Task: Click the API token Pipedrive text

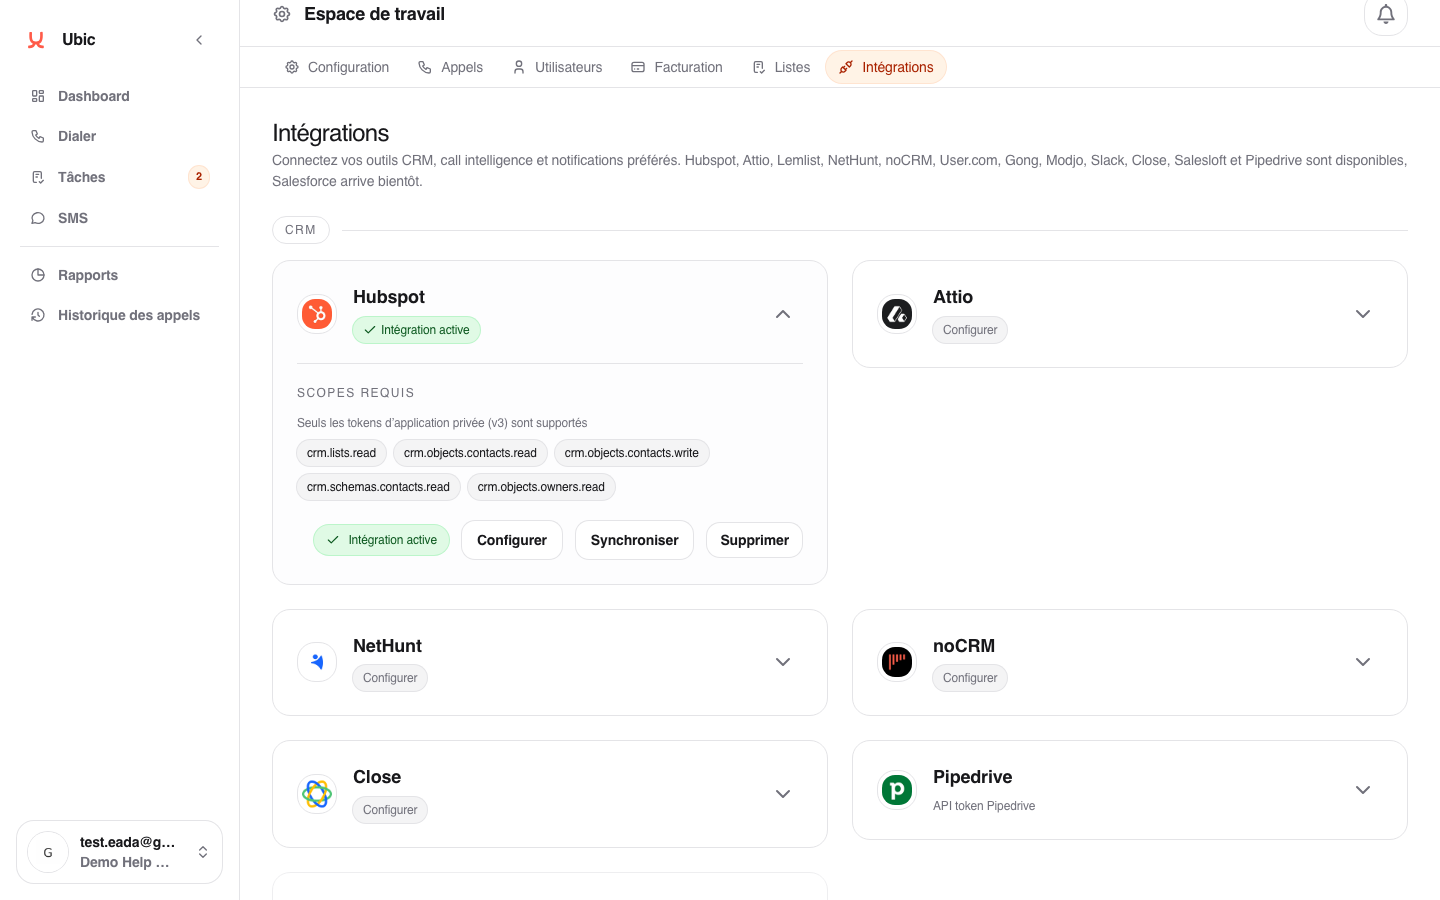Action: (984, 806)
